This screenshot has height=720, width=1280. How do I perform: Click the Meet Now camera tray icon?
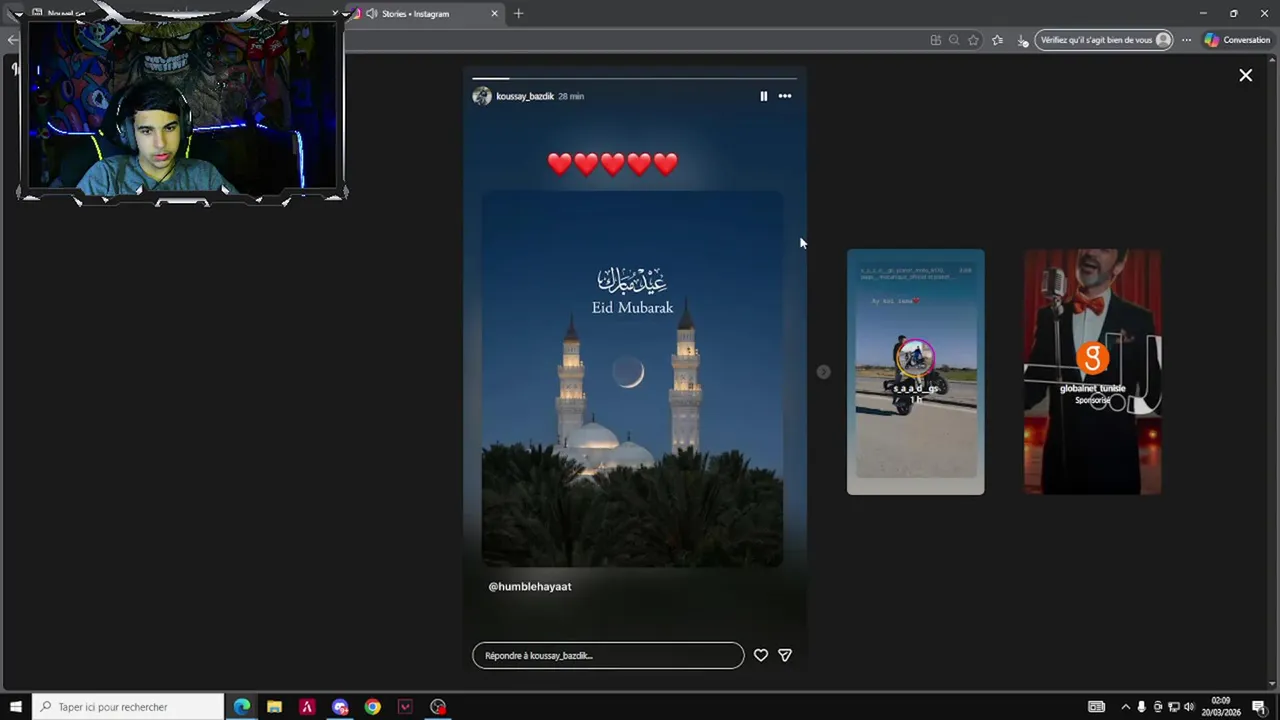click(x=1158, y=707)
